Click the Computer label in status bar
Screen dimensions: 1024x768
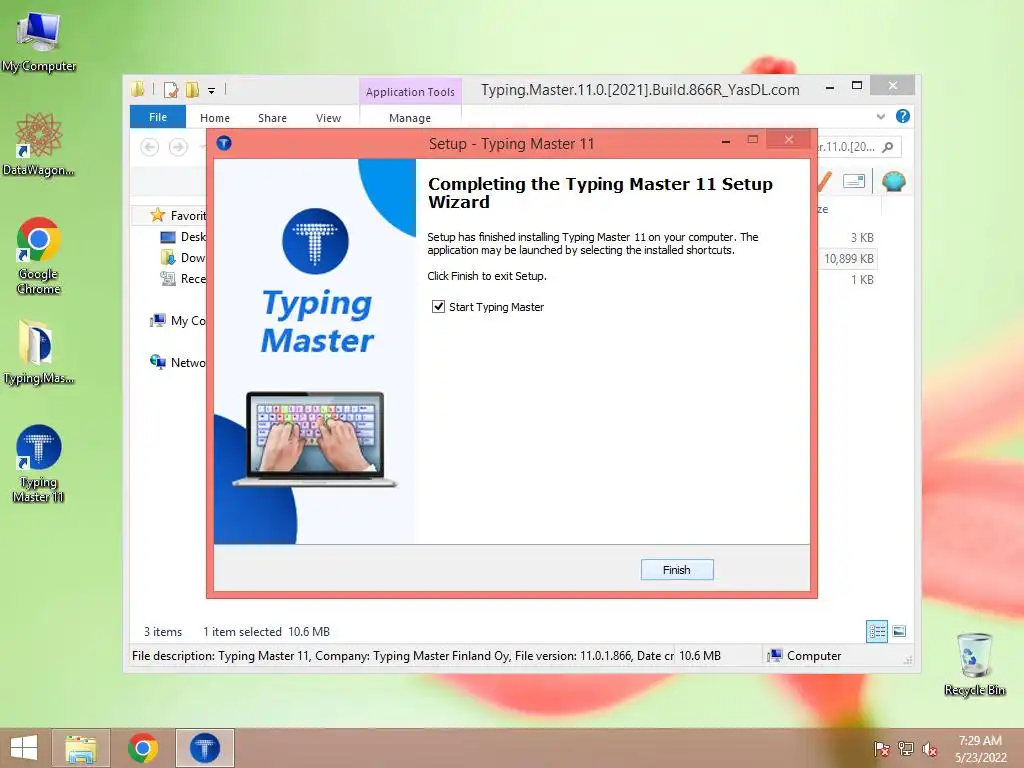[x=814, y=656]
